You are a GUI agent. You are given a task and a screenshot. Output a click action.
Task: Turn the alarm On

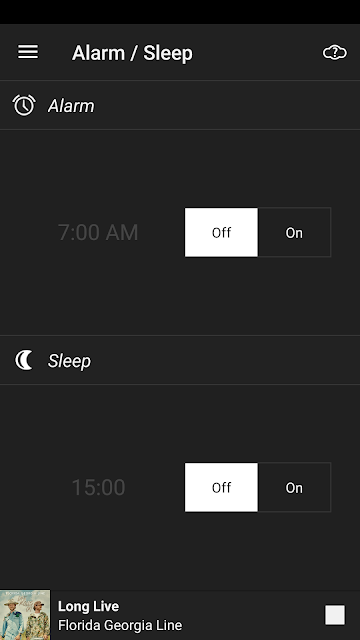(x=294, y=232)
